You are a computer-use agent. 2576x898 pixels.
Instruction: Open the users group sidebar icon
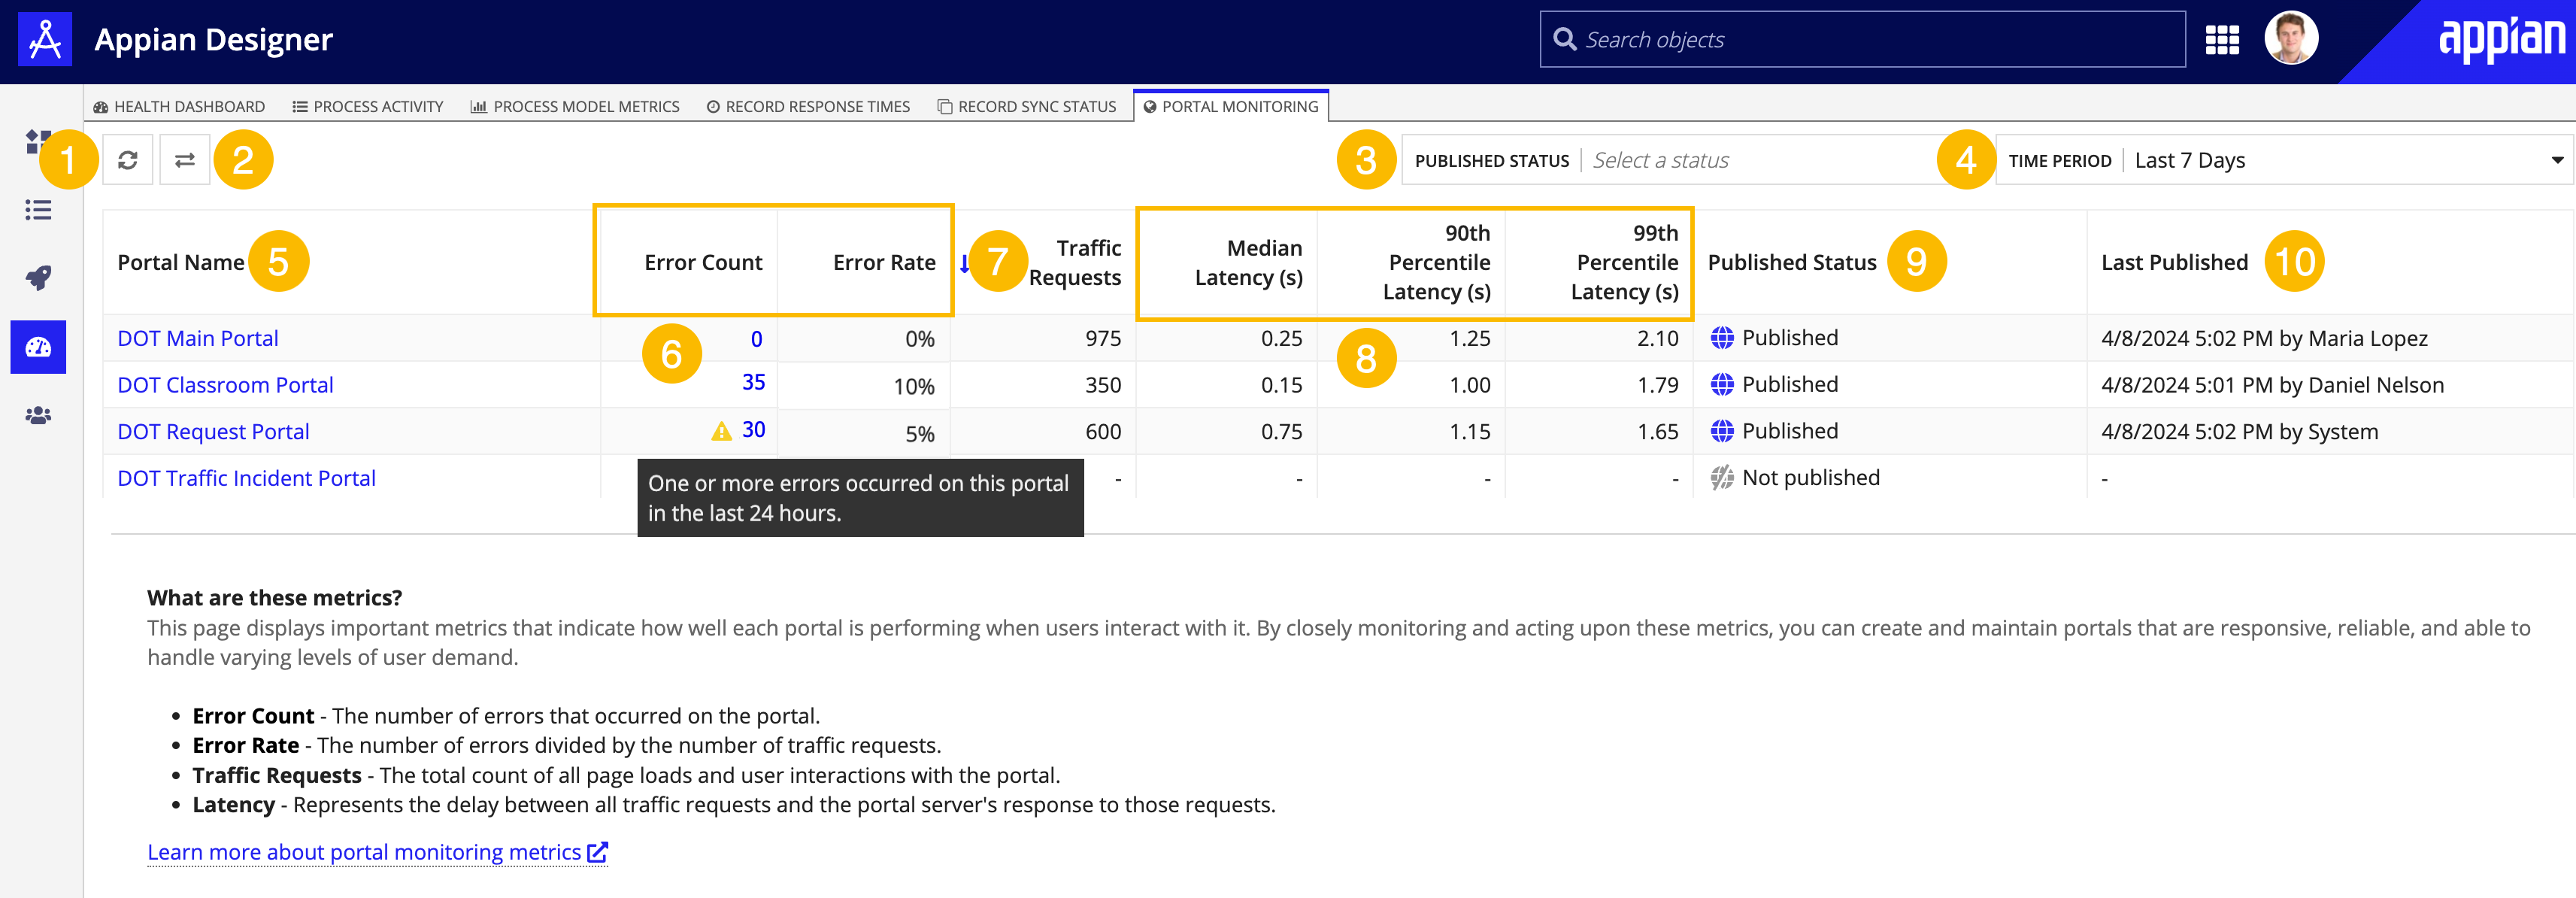[38, 415]
